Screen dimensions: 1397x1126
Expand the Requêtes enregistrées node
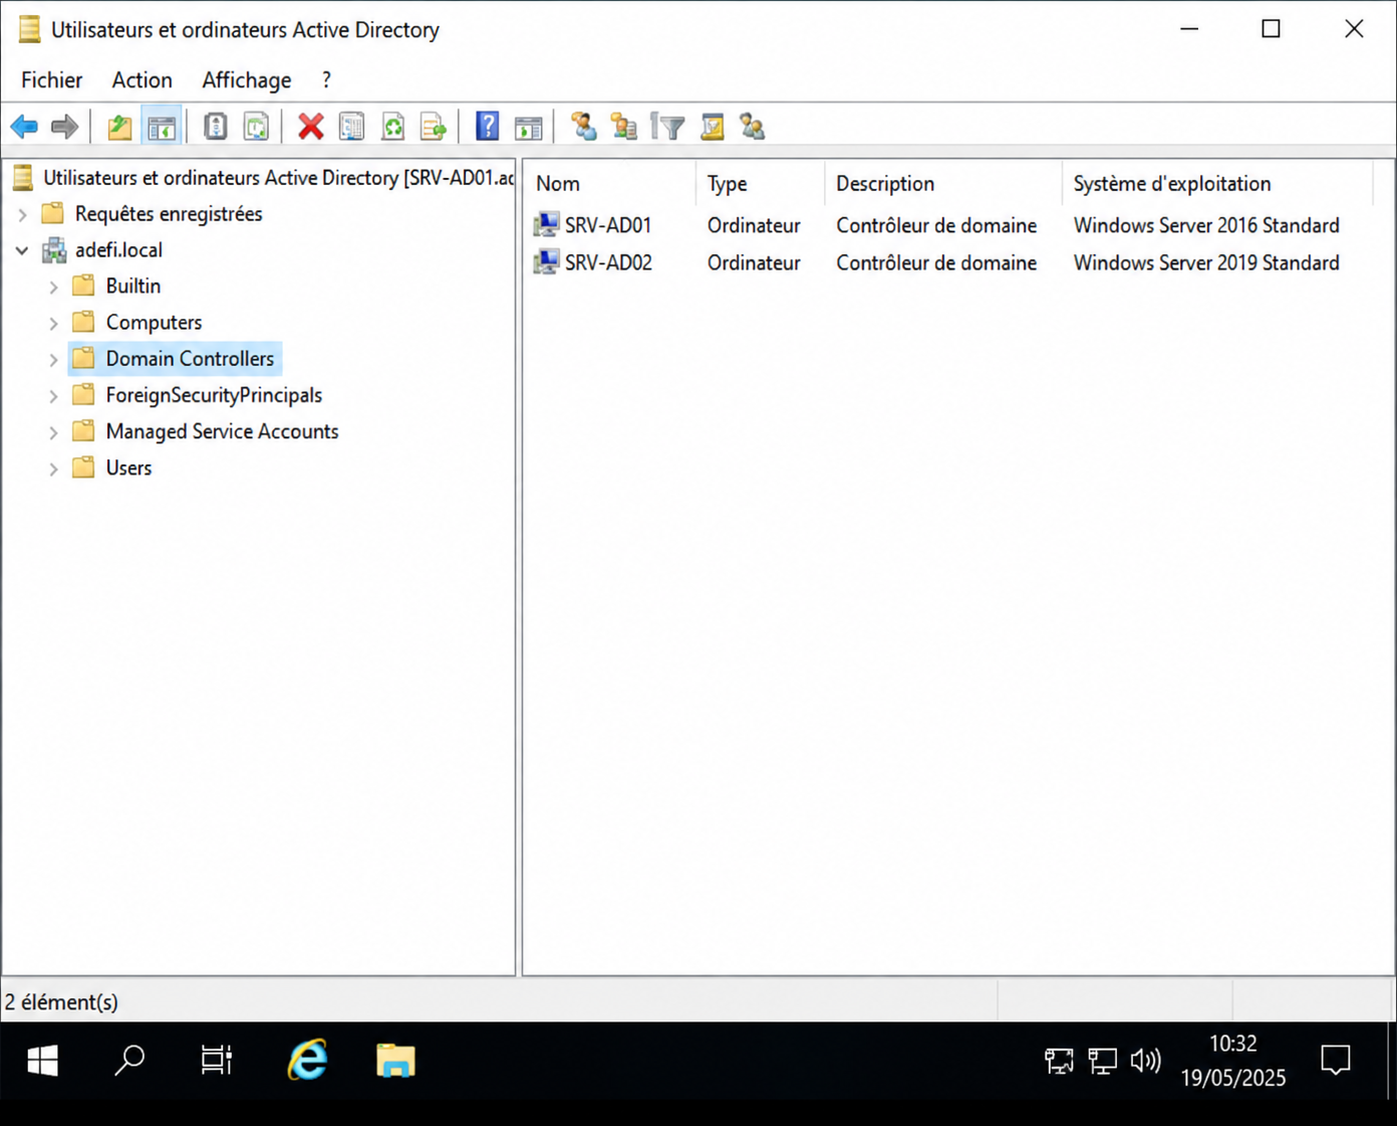[22, 214]
